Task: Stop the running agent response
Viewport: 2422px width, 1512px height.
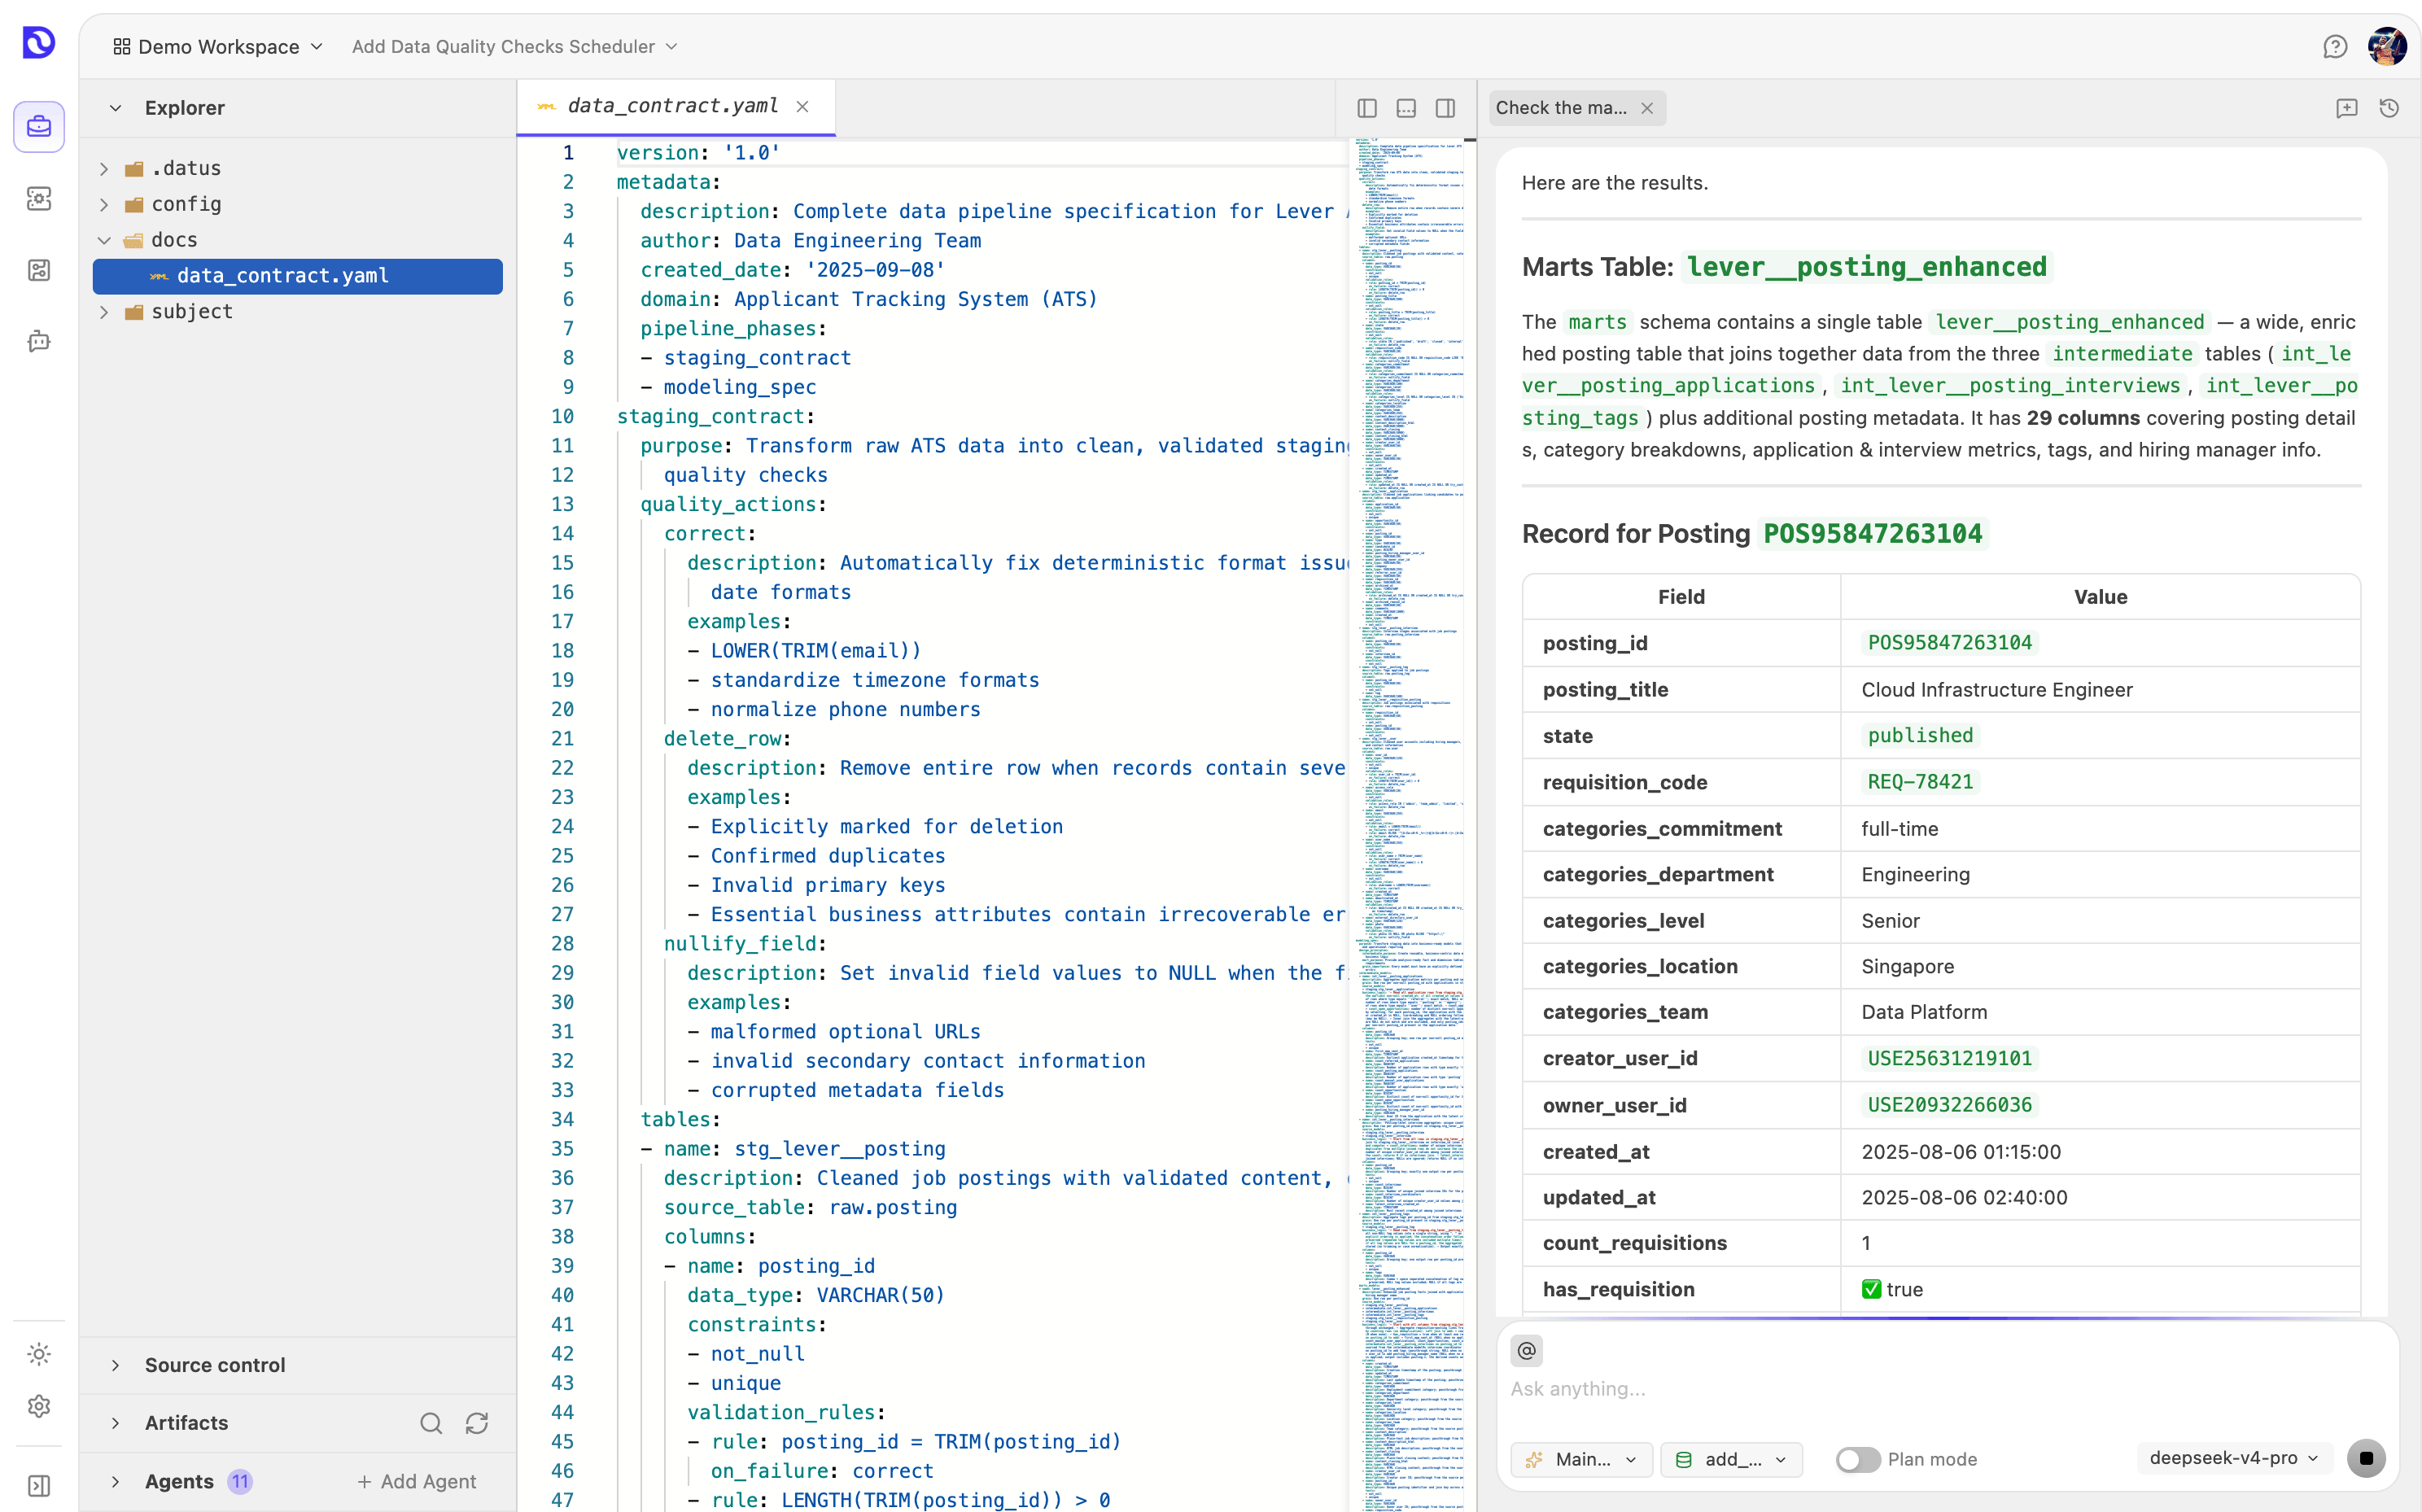Action: 2366,1459
